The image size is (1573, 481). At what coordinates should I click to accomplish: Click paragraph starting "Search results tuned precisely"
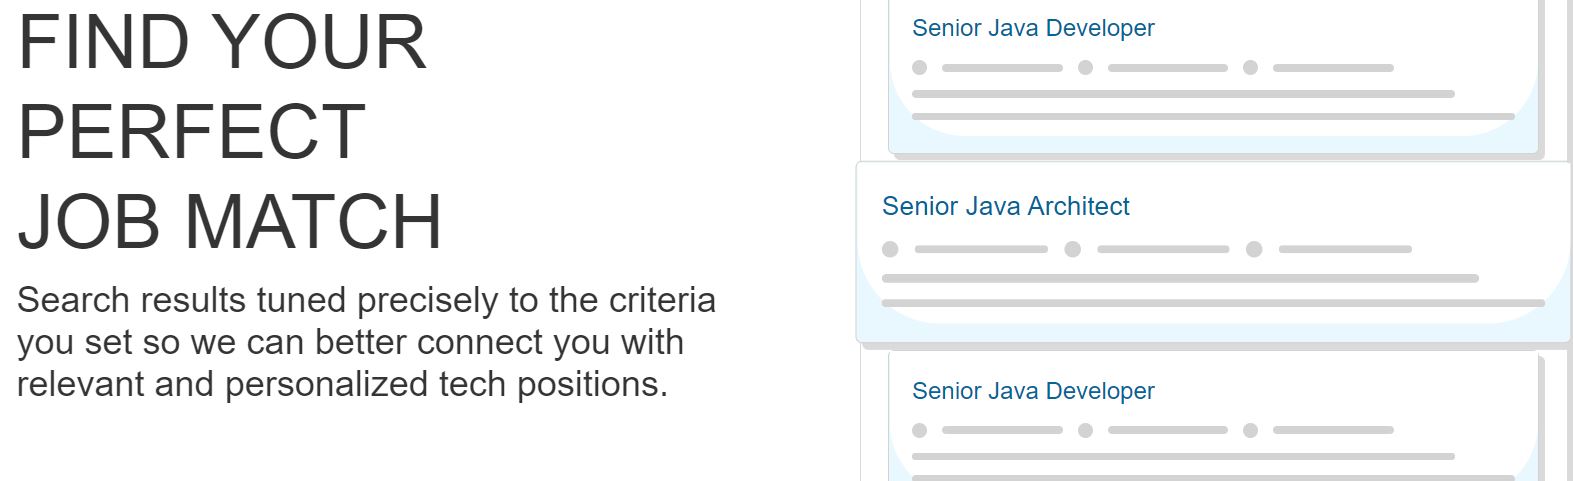[x=366, y=342]
